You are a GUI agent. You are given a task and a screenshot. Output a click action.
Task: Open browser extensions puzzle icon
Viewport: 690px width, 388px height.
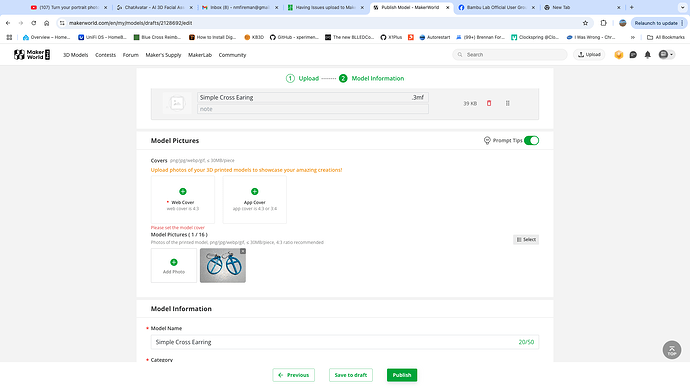[603, 23]
